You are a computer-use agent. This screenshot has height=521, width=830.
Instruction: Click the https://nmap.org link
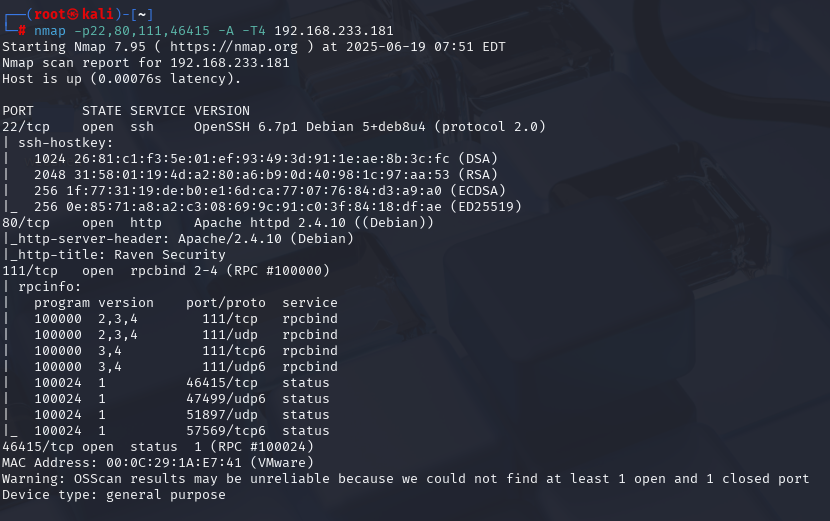(234, 47)
